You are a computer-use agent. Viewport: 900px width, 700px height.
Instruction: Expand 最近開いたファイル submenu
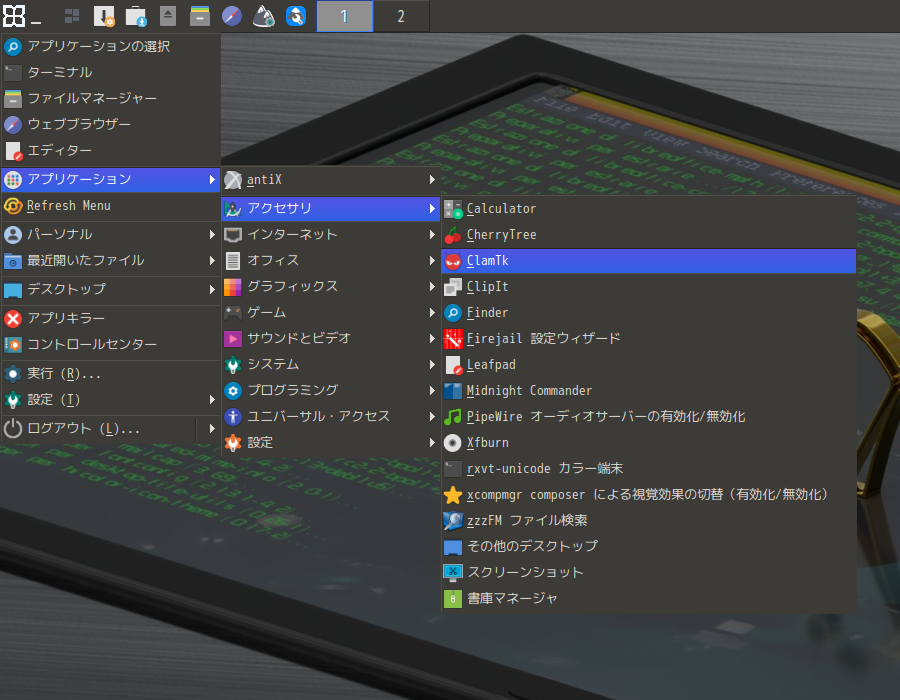[x=111, y=260]
